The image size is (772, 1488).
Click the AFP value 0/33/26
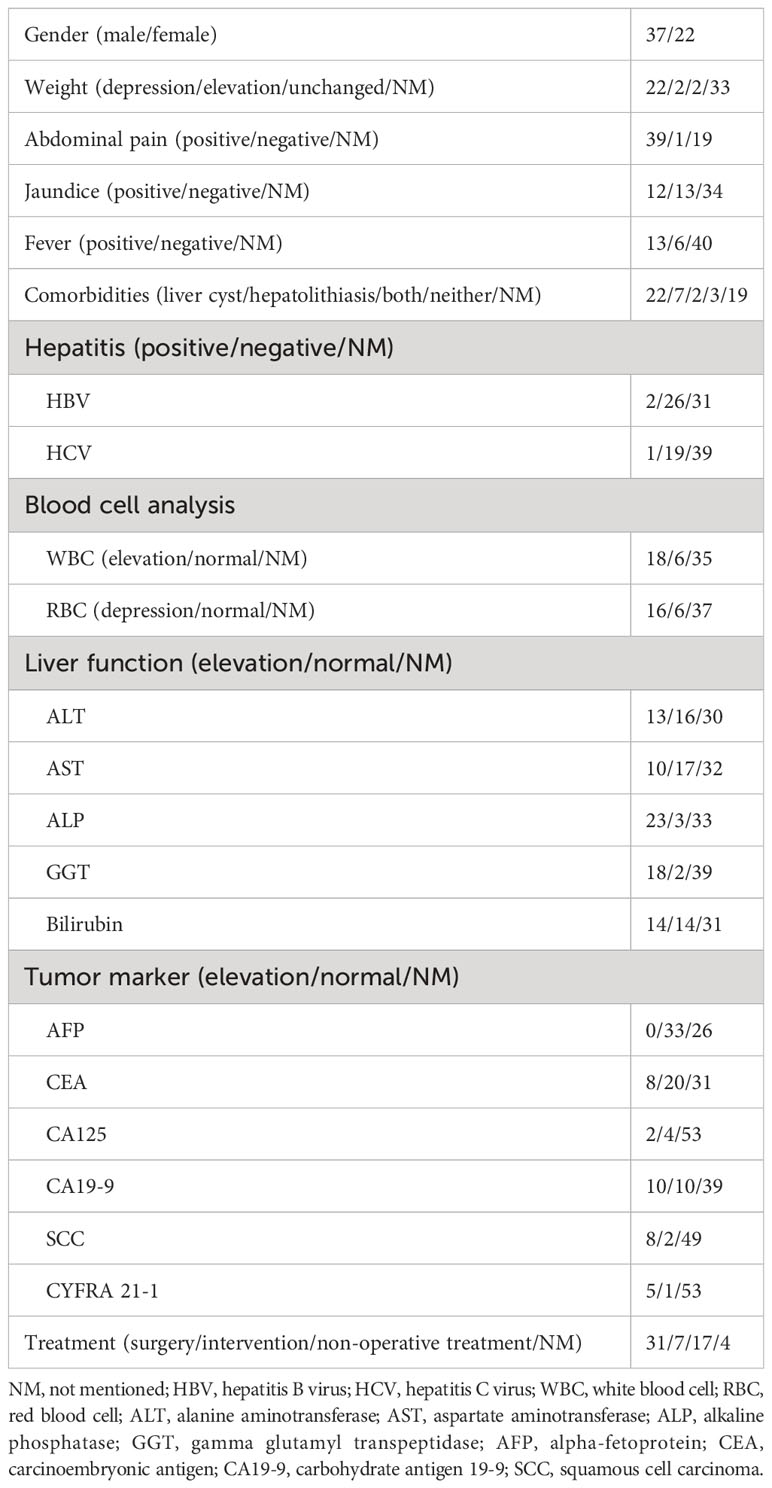(x=679, y=1029)
